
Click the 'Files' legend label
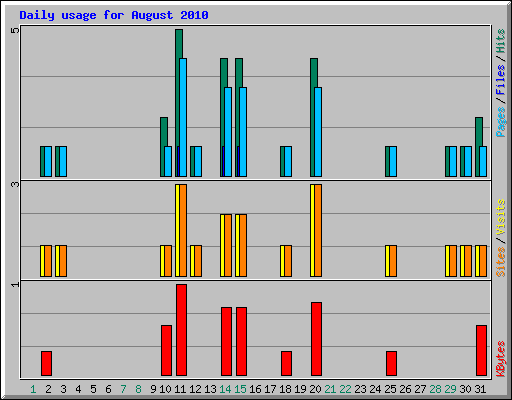coord(500,80)
